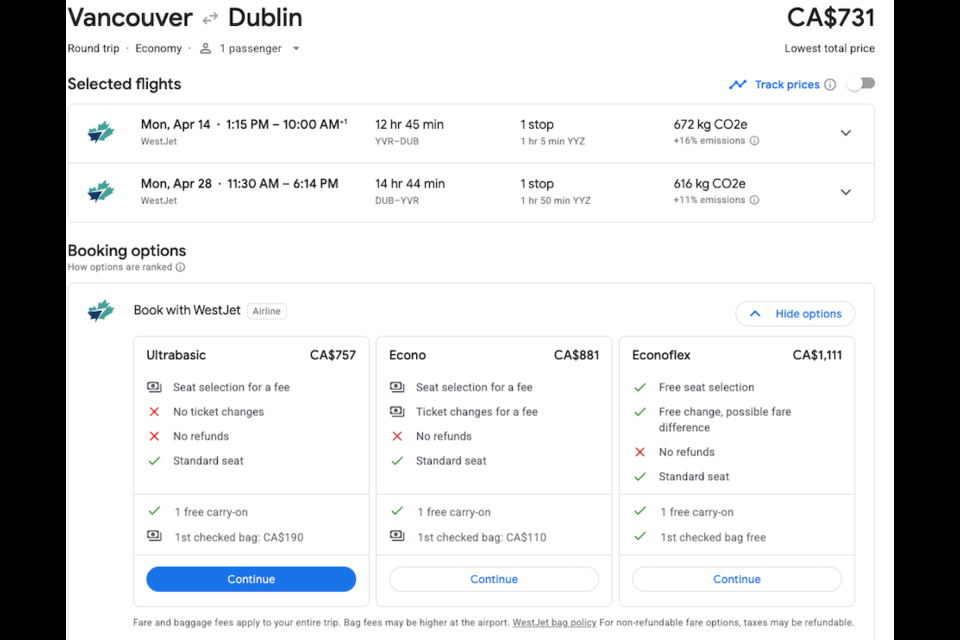
Task: Click the How options are ranked text
Action: (120, 267)
